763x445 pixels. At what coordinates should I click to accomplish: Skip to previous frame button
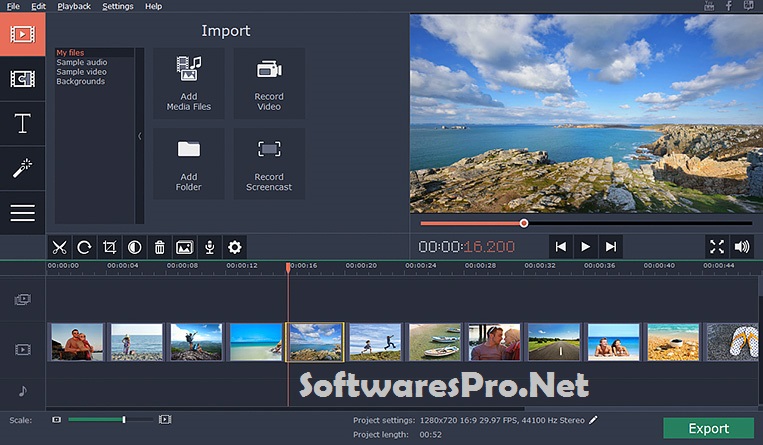(561, 247)
